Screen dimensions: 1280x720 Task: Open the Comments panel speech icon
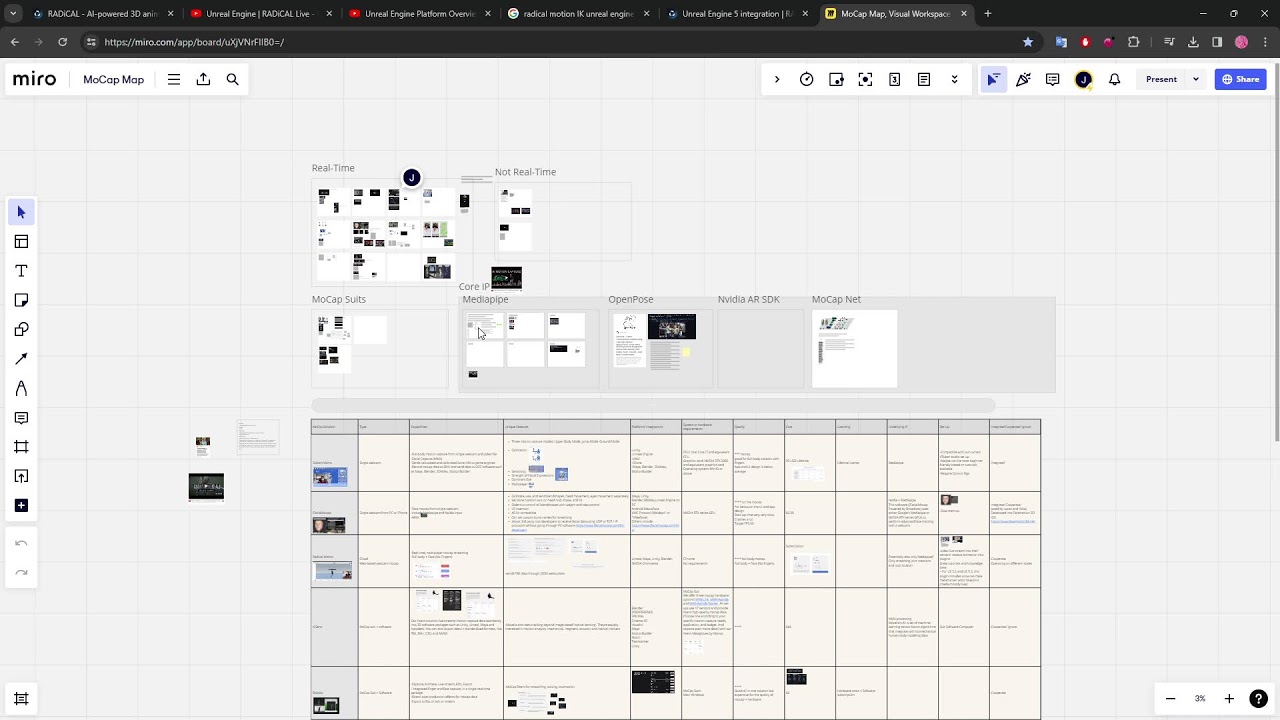[1052, 79]
